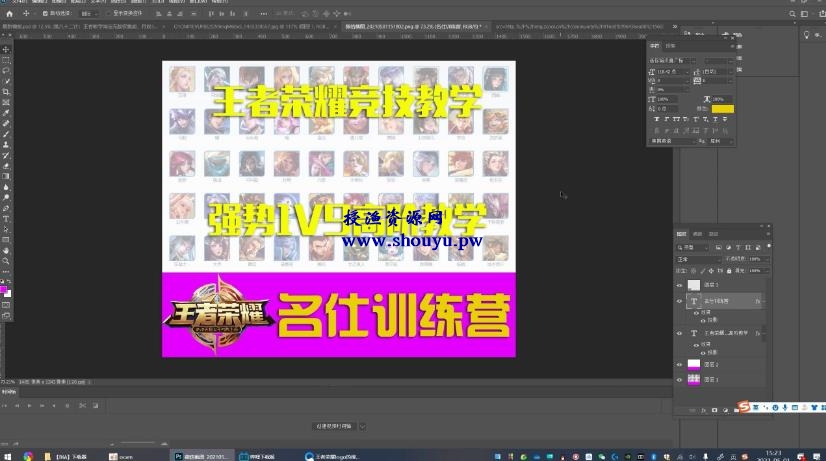Open the Auto-Select target dropdown
The height and width of the screenshot is (461, 826).
click(88, 14)
